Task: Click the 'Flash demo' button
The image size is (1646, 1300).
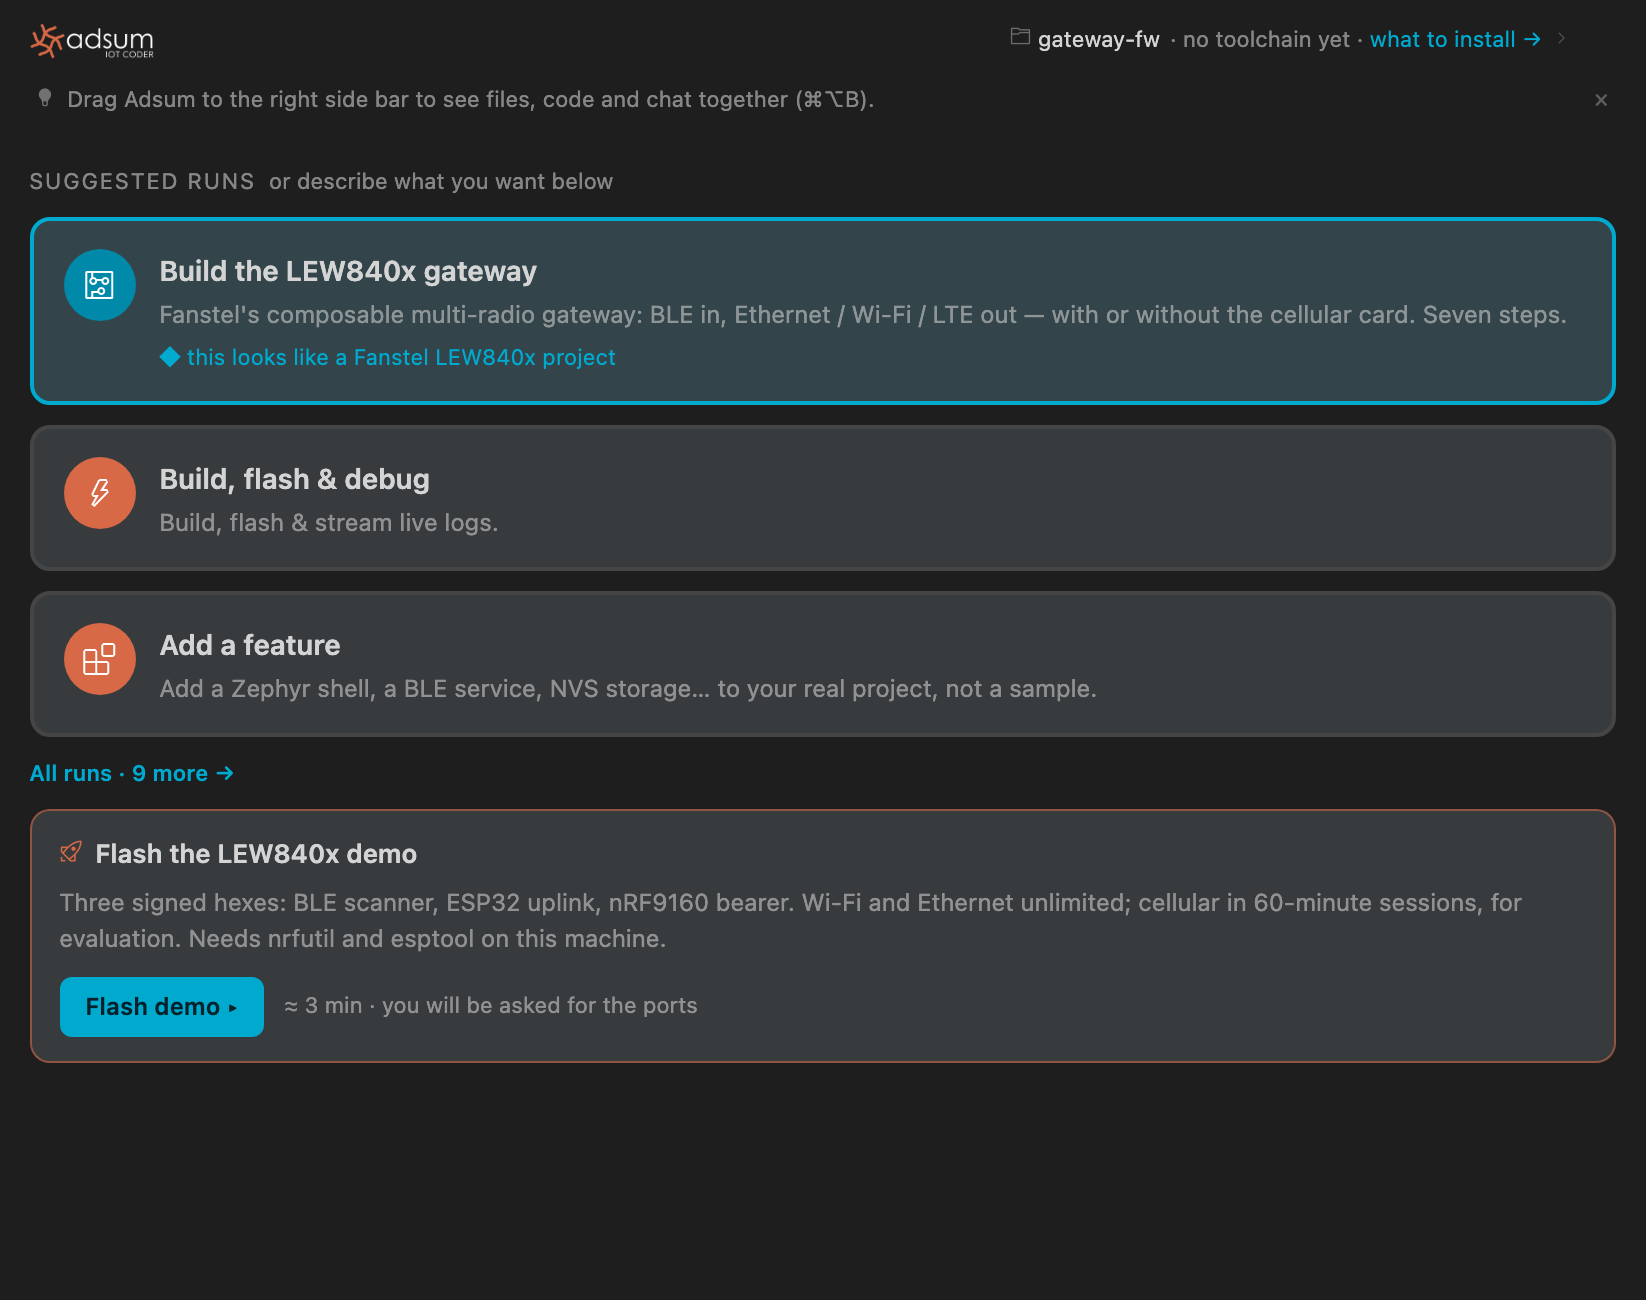Action: [162, 1007]
